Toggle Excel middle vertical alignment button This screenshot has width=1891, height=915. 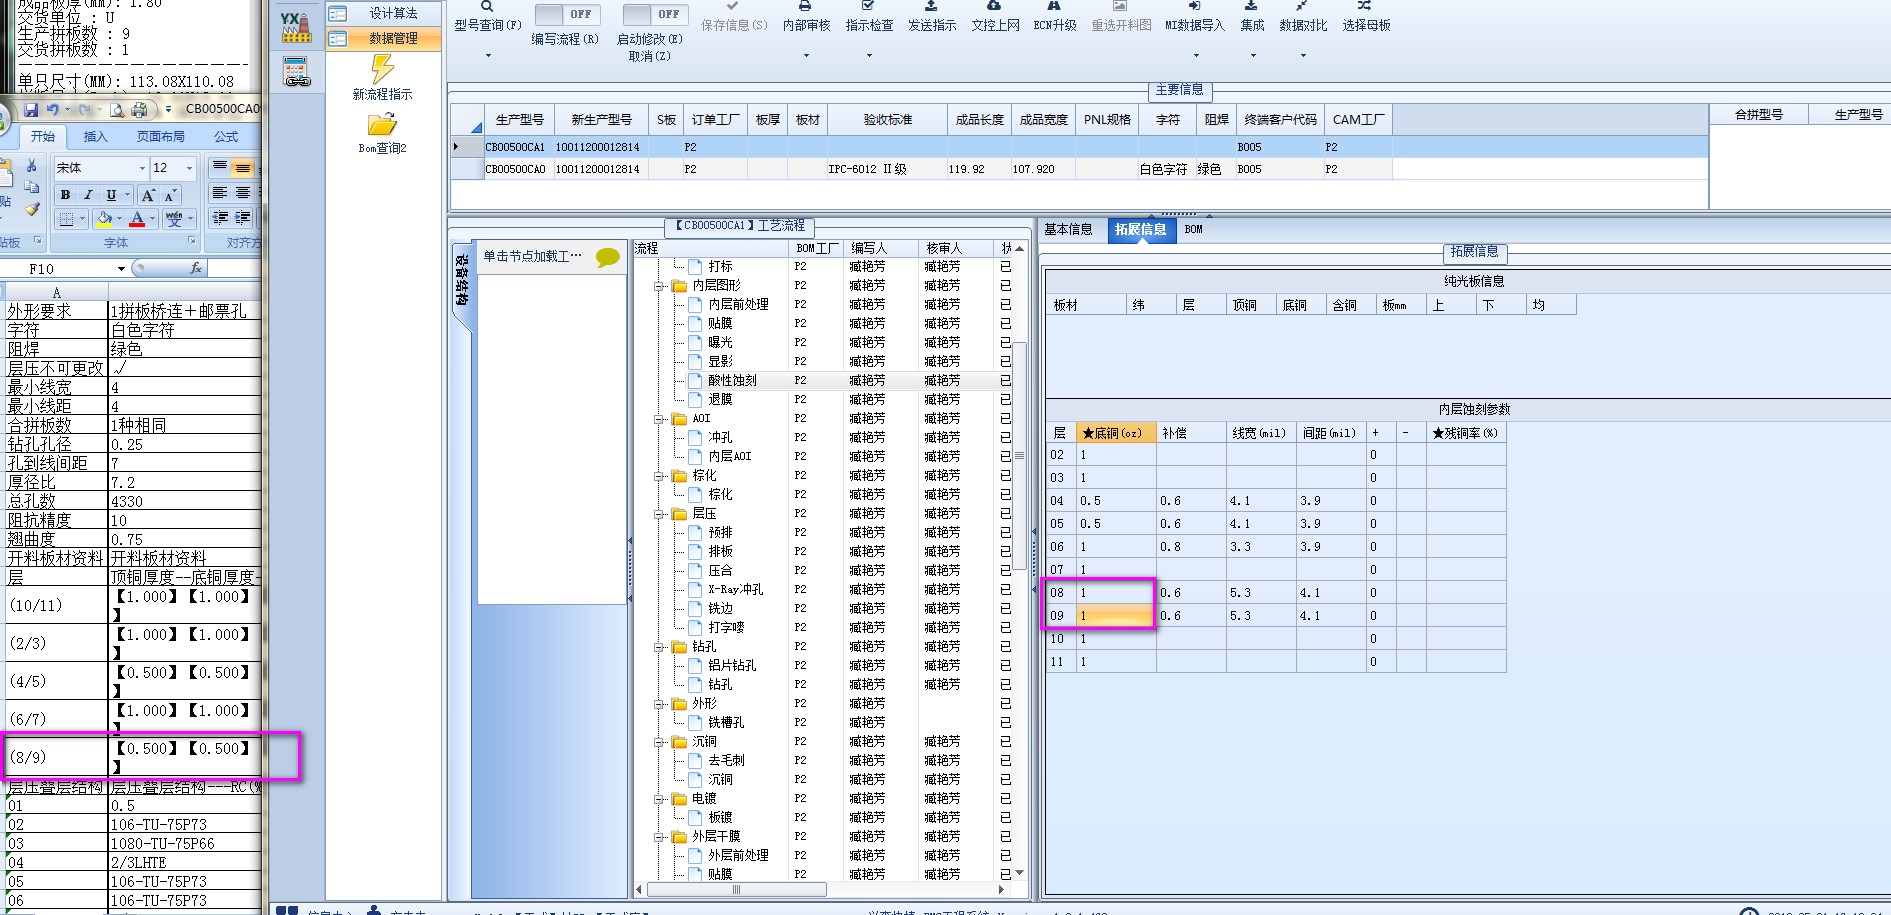(x=243, y=167)
